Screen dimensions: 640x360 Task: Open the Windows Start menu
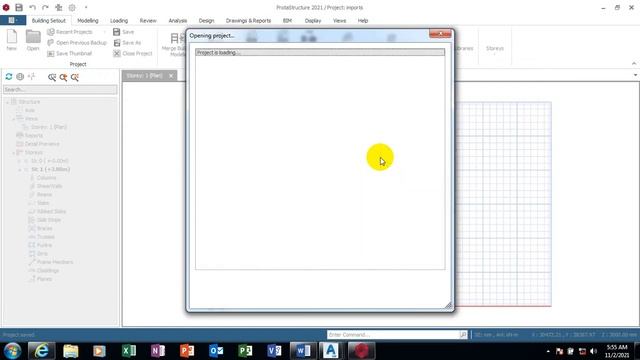tap(12, 351)
